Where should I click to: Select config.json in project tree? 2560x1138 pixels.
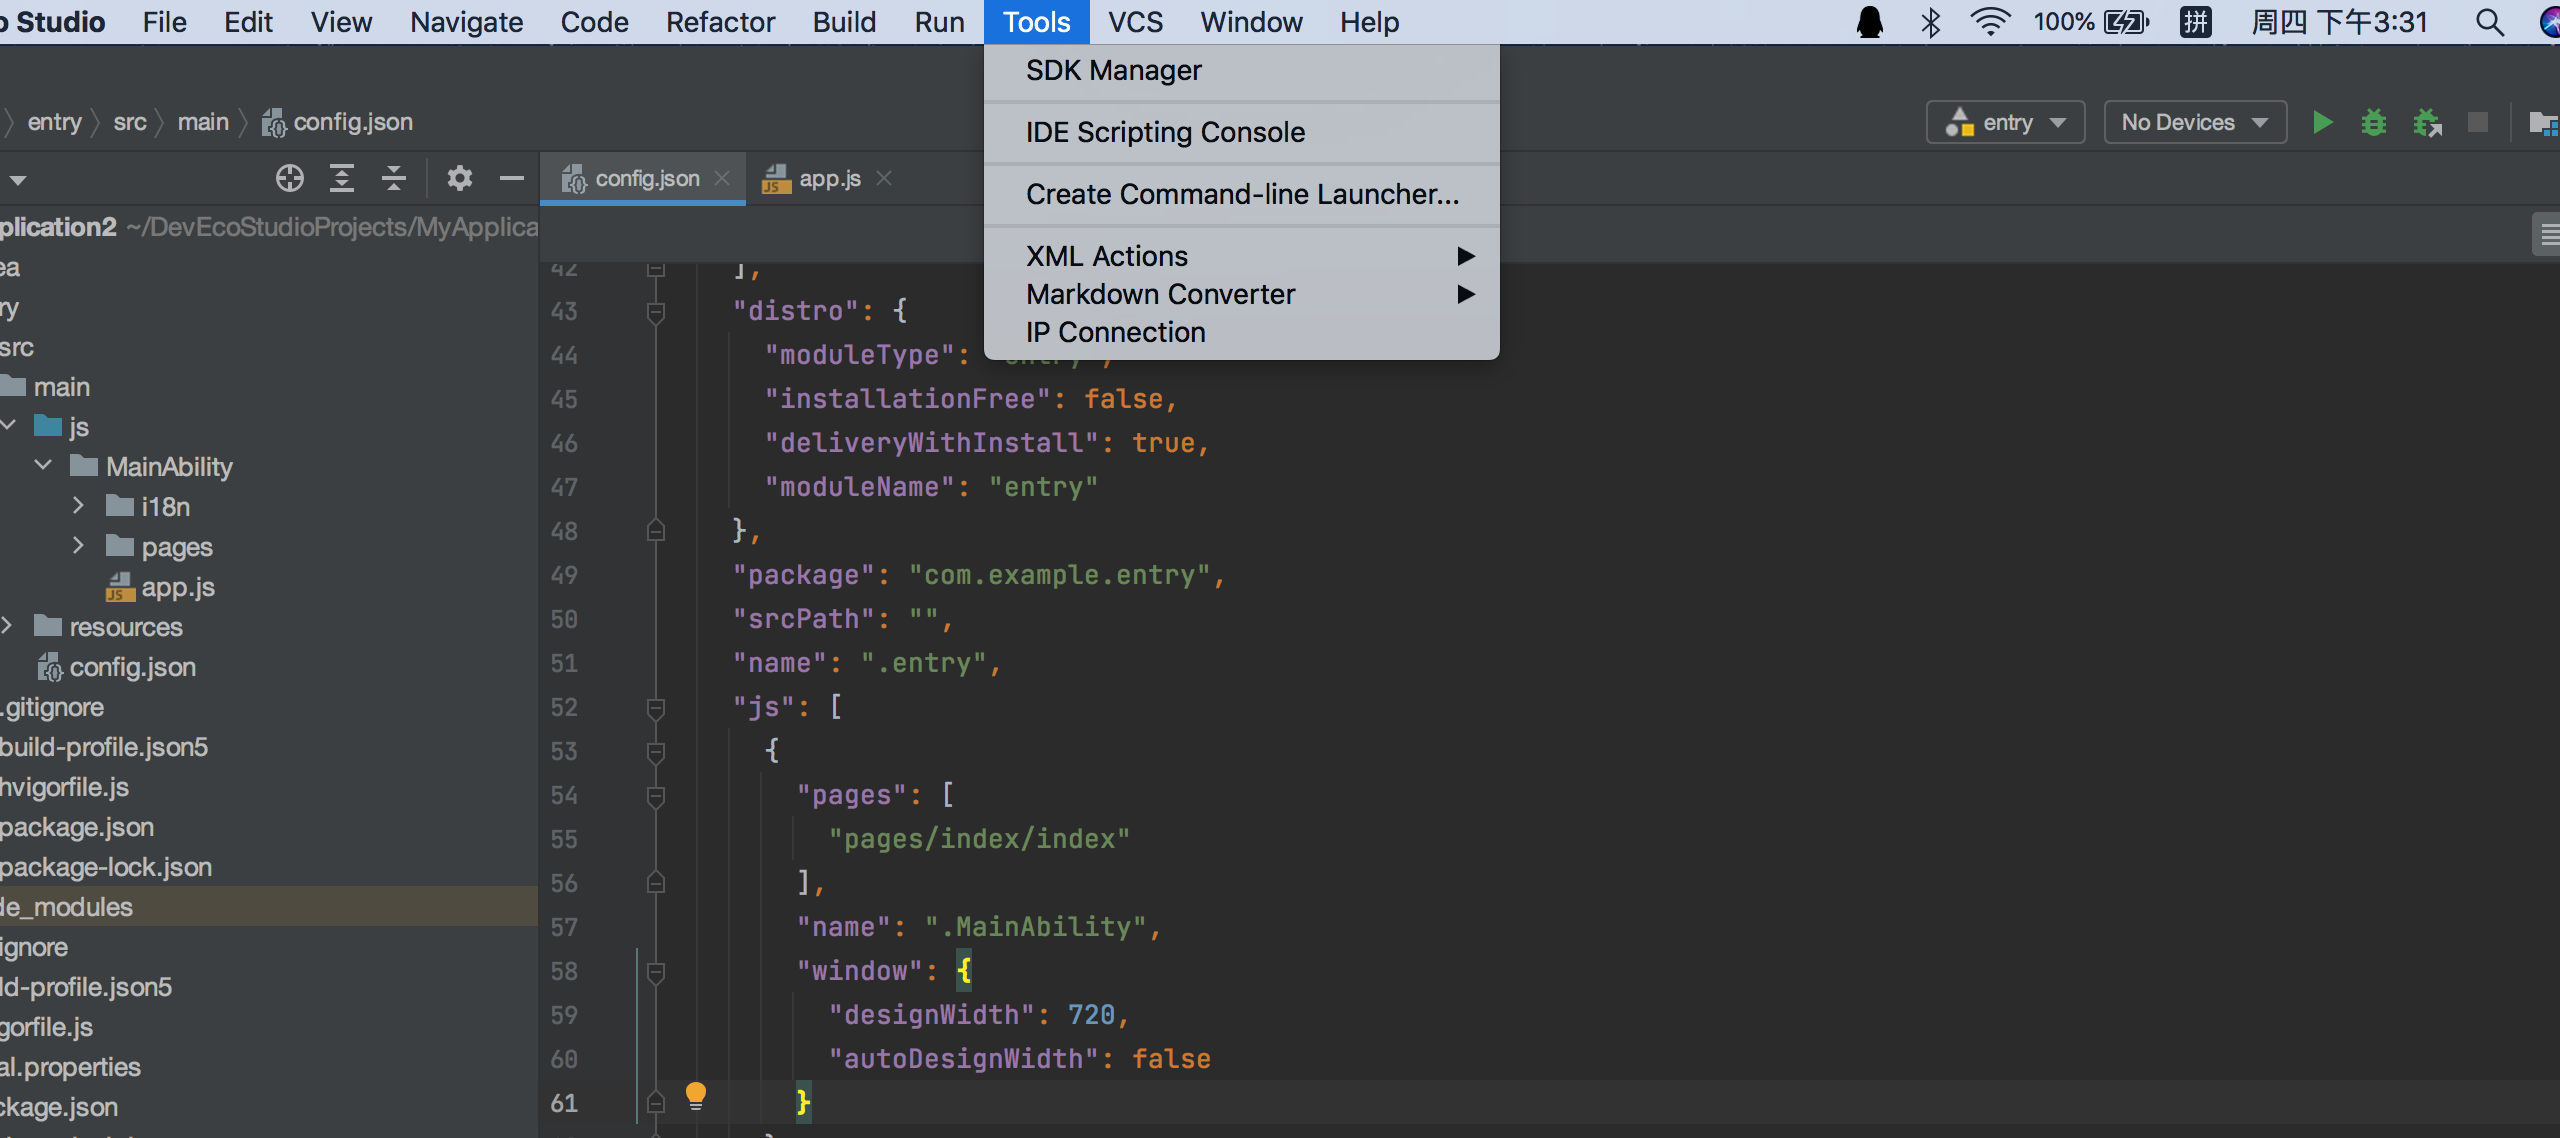(x=116, y=667)
